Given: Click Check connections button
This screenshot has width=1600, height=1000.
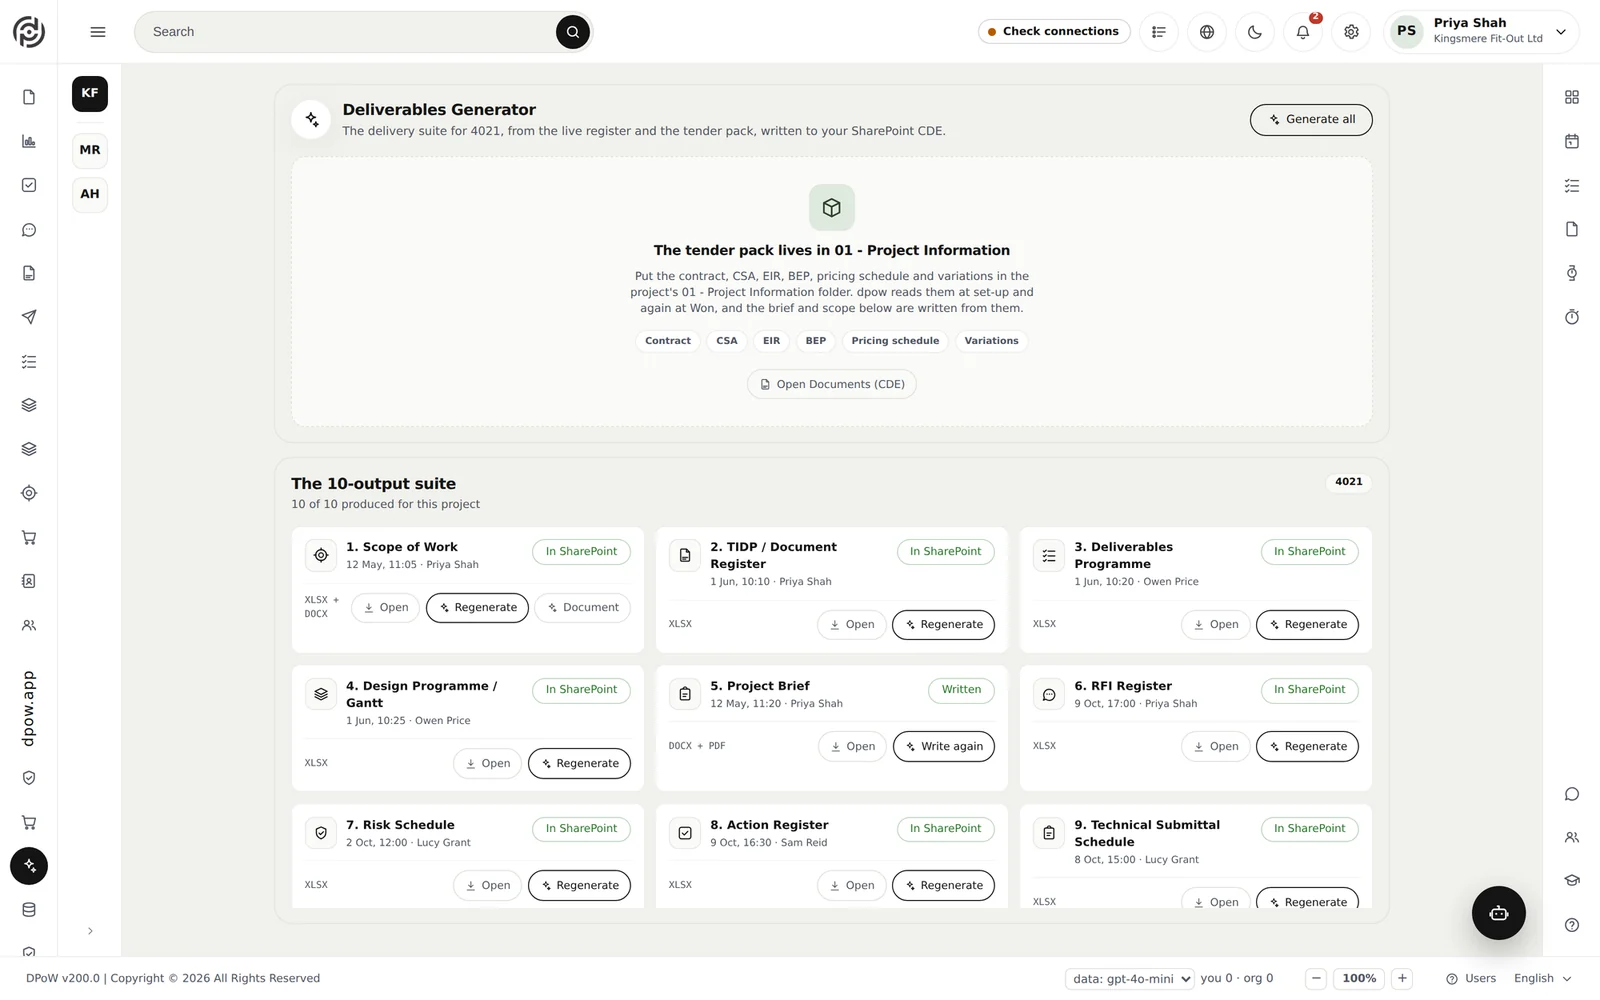Looking at the screenshot, I should tap(1054, 32).
